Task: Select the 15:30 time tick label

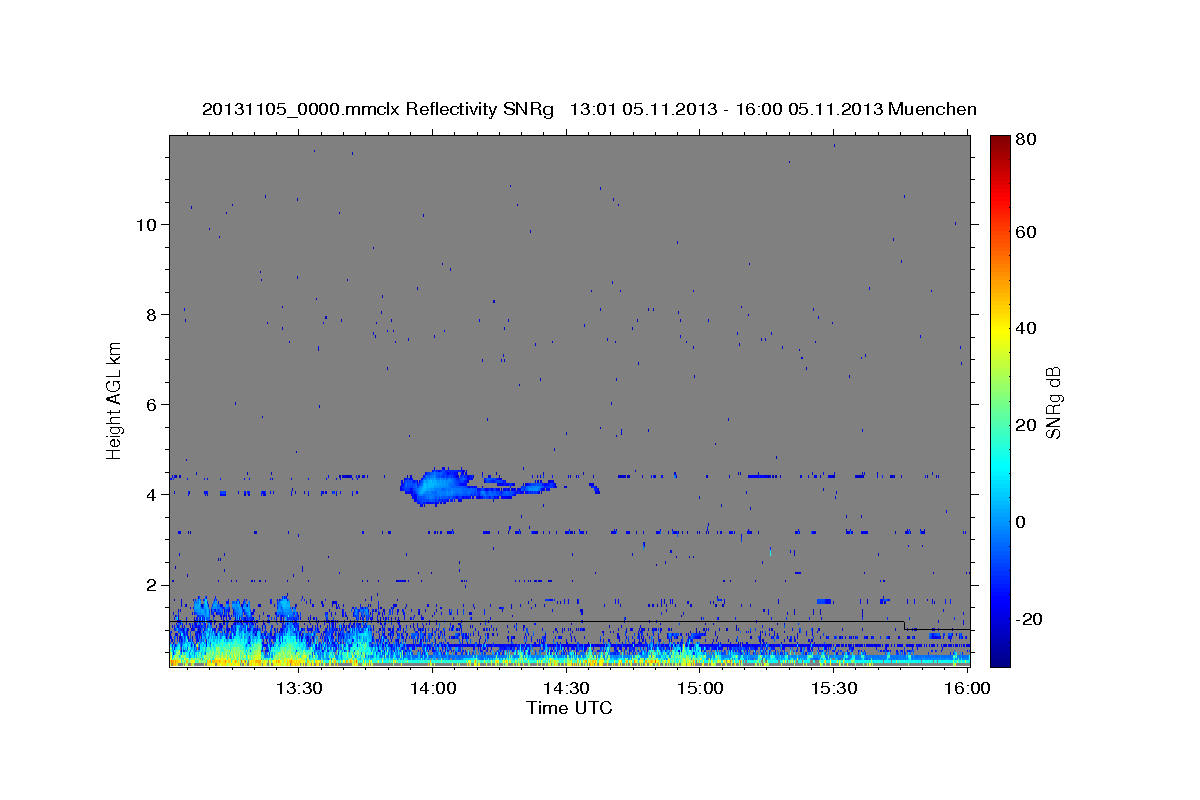Action: click(x=834, y=688)
